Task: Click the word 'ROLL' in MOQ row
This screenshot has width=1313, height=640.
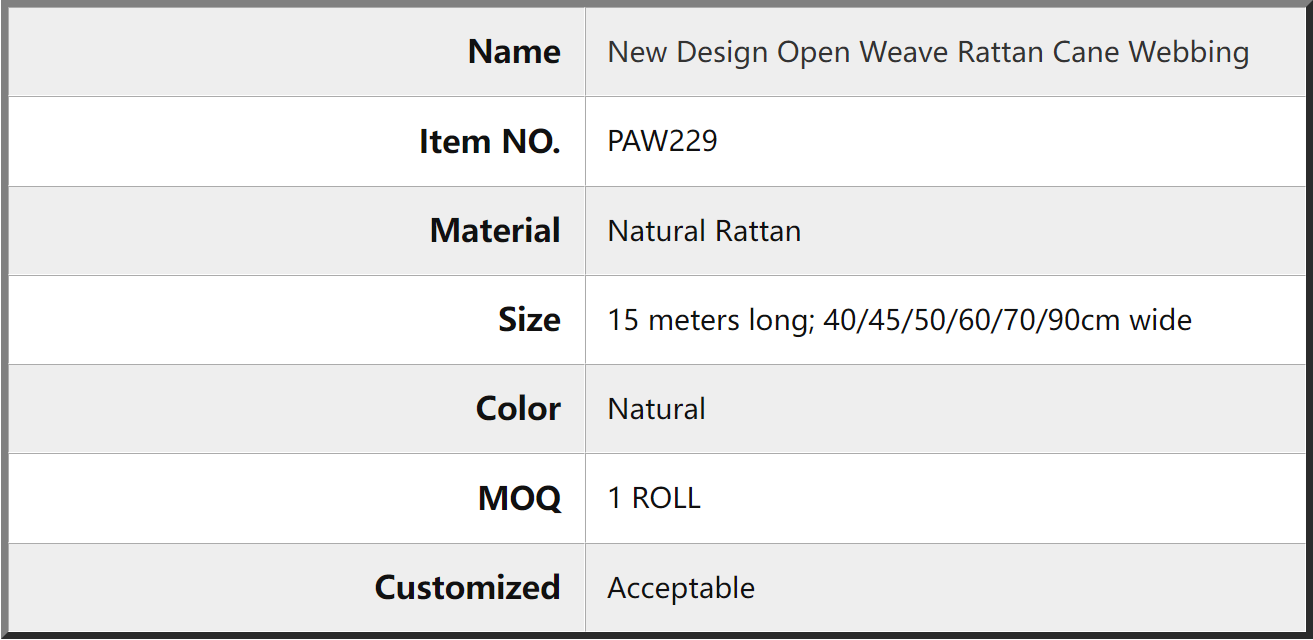Action: pyautogui.click(x=666, y=498)
